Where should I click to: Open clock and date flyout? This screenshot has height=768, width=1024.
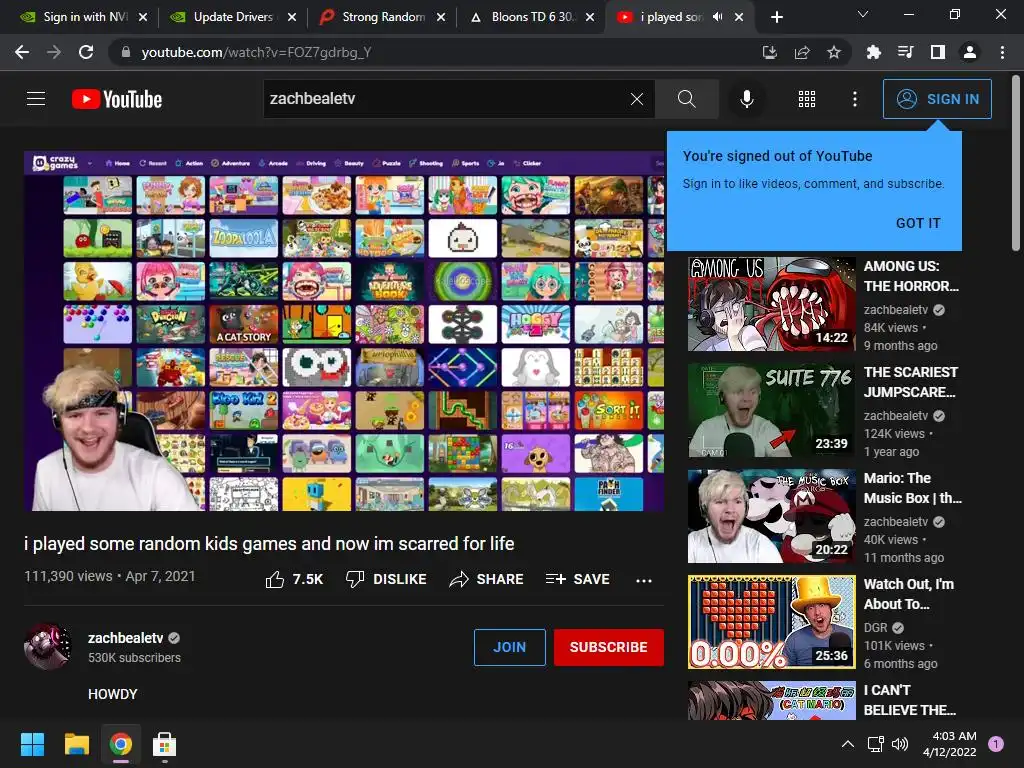click(x=950, y=744)
